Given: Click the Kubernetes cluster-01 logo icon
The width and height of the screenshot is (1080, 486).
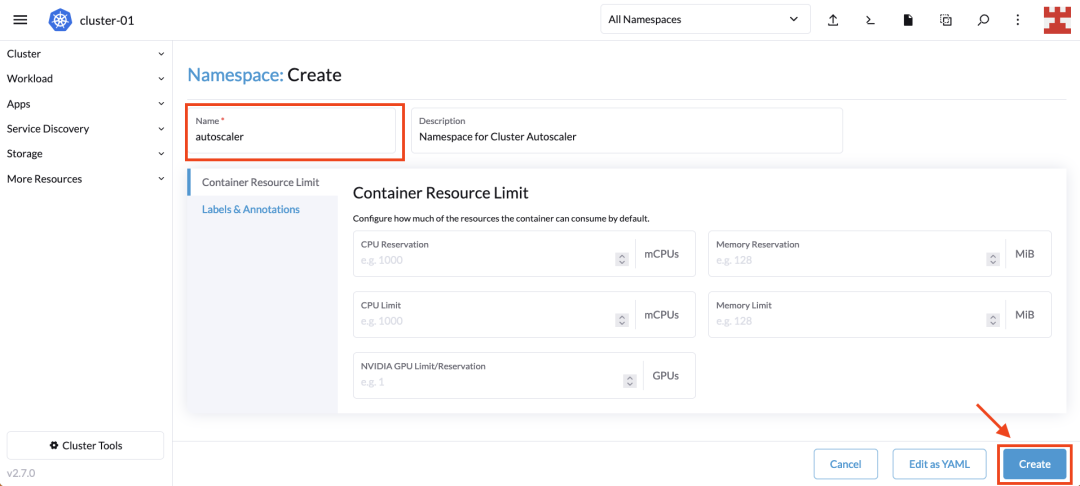Looking at the screenshot, I should (61, 20).
